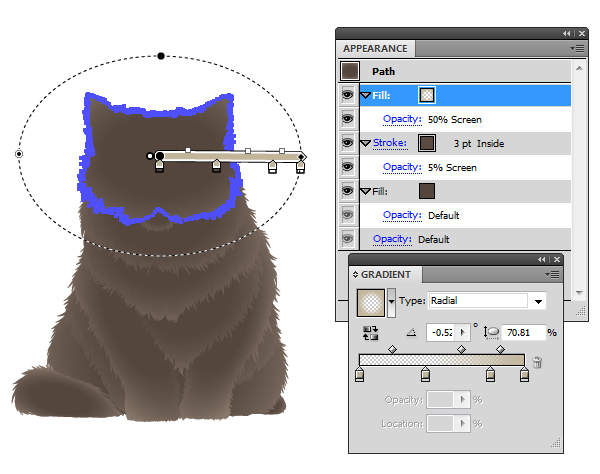This screenshot has width=600, height=474.
Task: Select the Appearance tab
Action: pyautogui.click(x=375, y=49)
